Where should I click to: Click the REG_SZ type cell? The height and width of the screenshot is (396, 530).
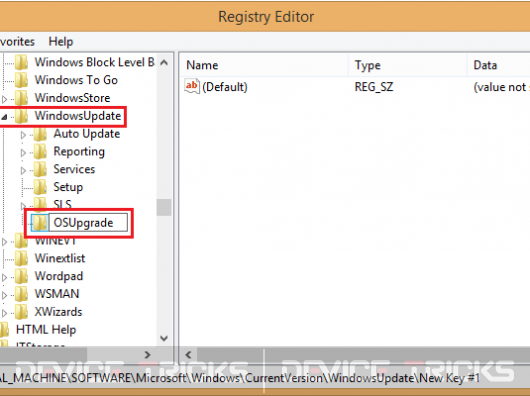[x=374, y=87]
